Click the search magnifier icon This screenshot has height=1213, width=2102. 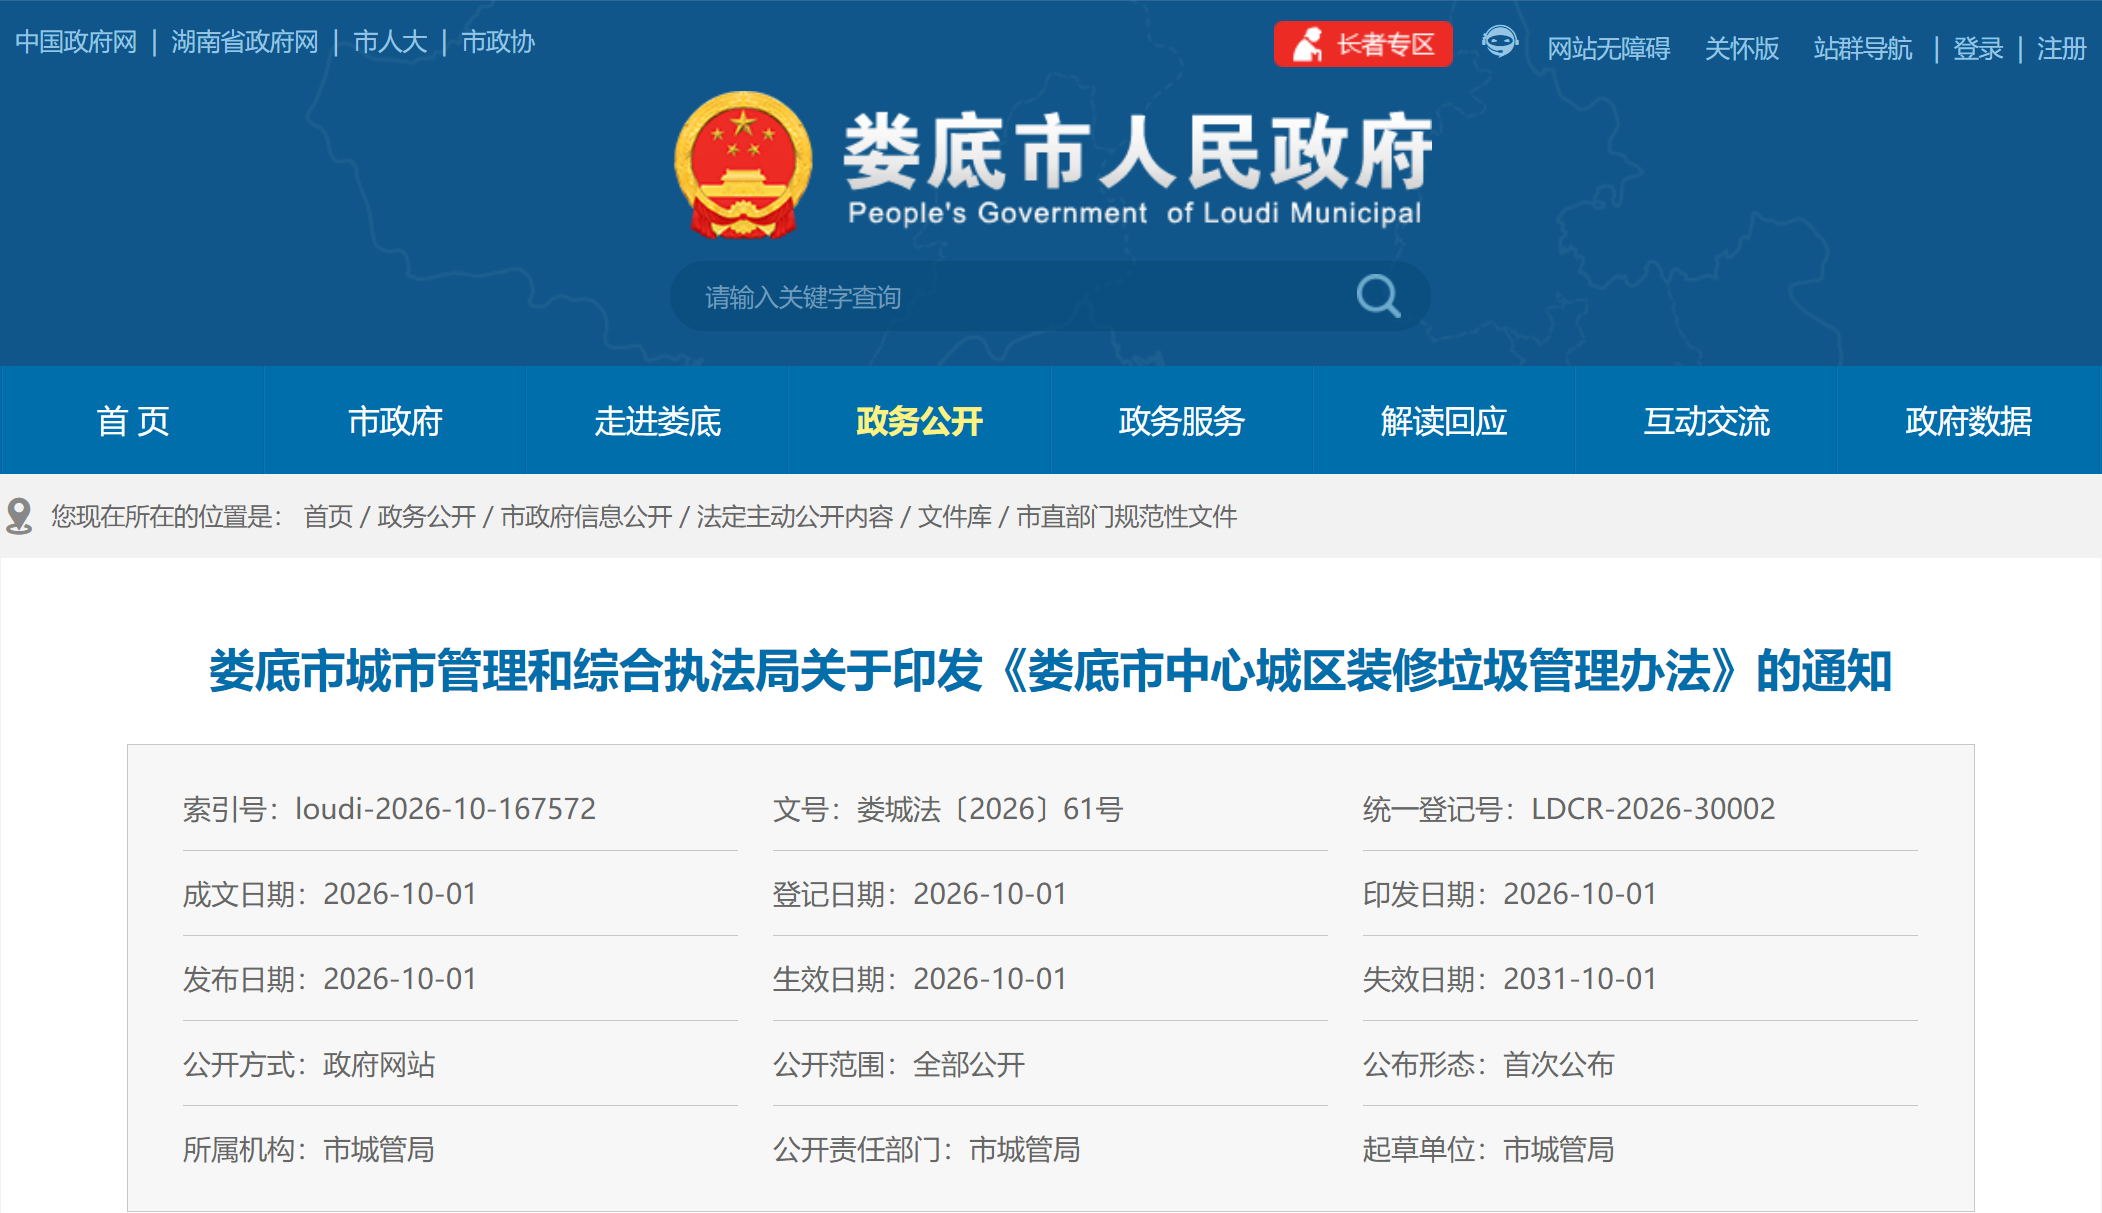[x=1378, y=296]
